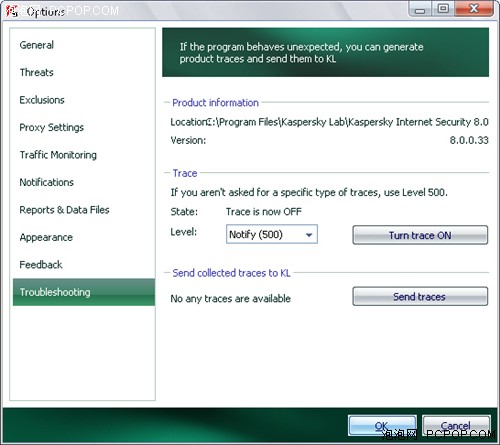
Task: Click the Kaspersky icon in the title bar
Action: coord(12,11)
